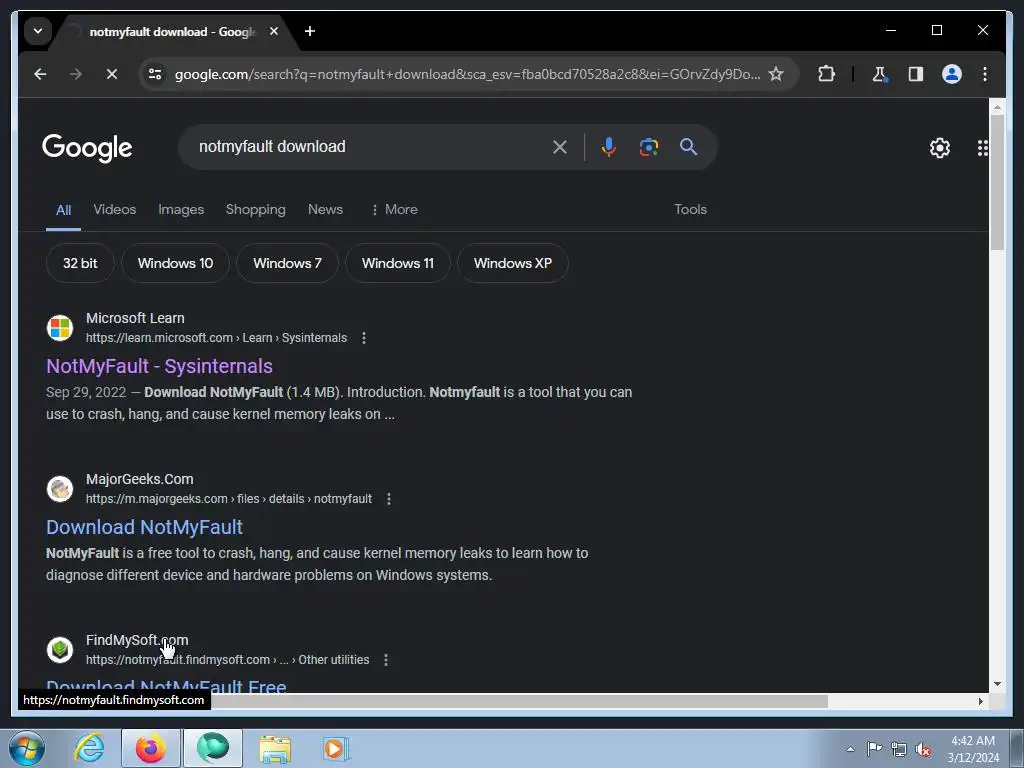Viewport: 1024px width, 768px height.
Task: Open options for FindMySoft result
Action: point(386,660)
